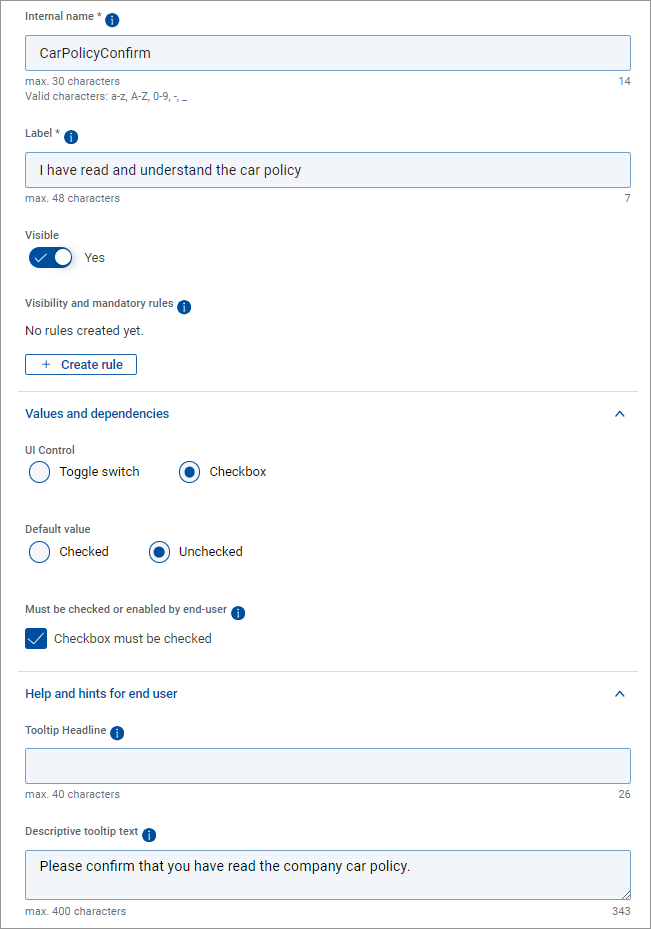Choose Unchecked as default value
Viewport: 651px width, 929px height.
(x=159, y=552)
